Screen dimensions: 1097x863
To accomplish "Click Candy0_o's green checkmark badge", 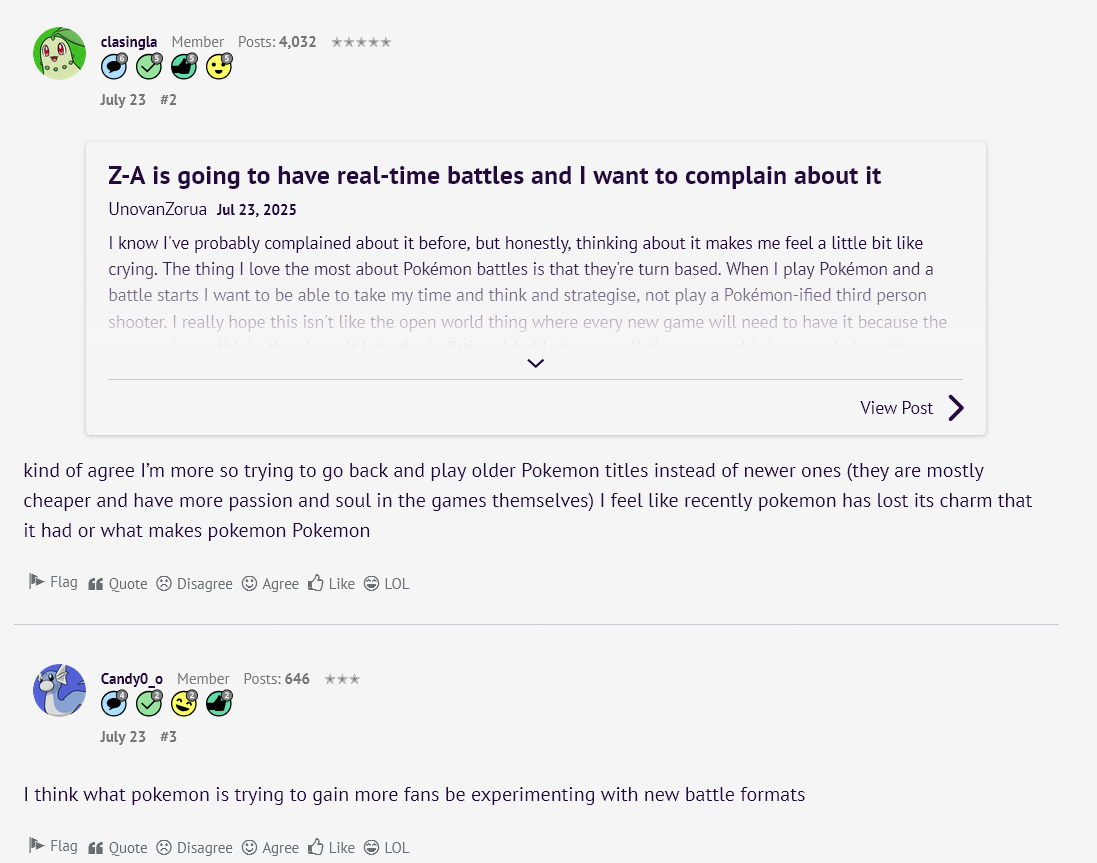I will (149, 704).
